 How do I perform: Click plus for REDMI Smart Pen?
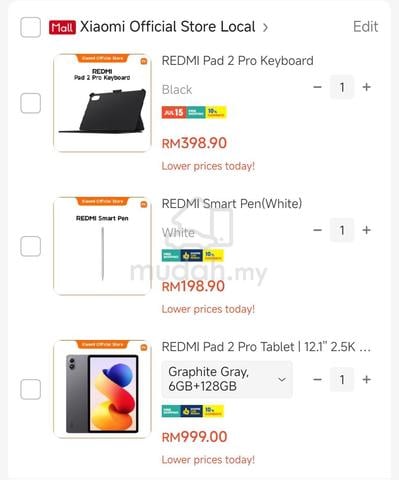pos(366,230)
